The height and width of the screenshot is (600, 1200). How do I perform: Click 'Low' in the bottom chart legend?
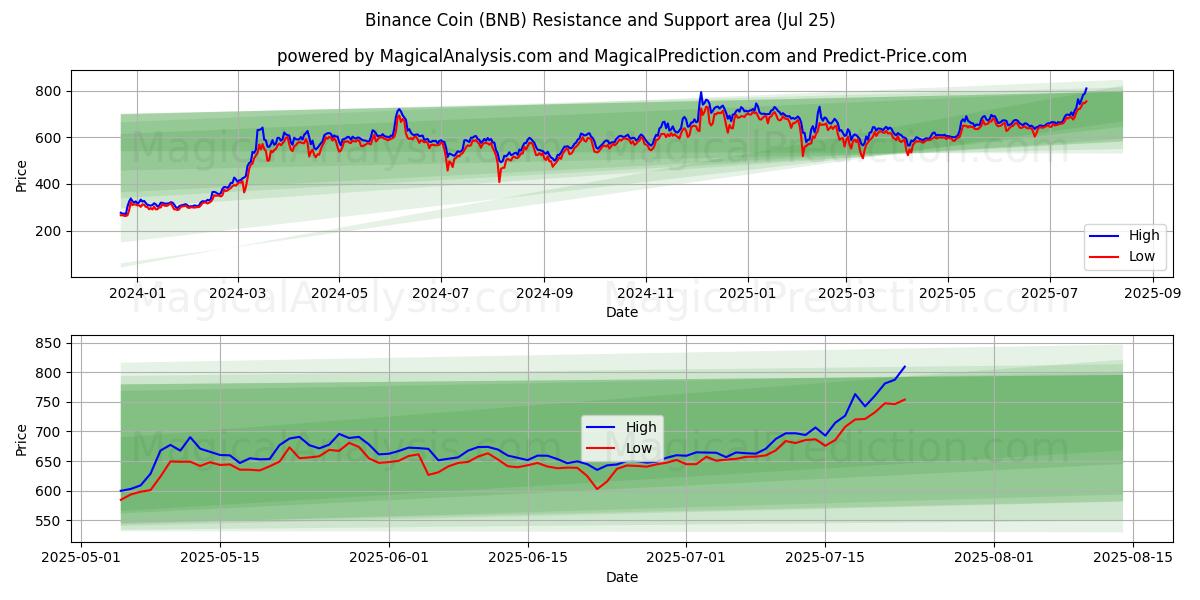point(639,448)
